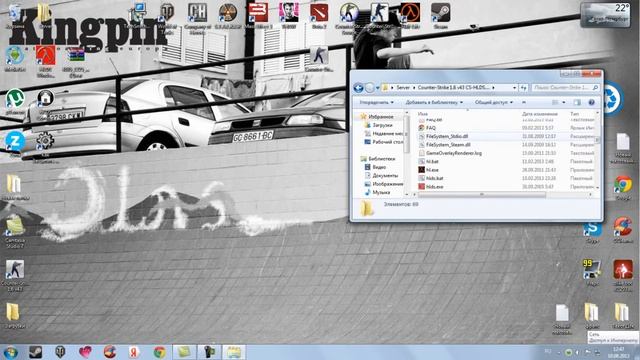Image resolution: width=640 pixels, height=360 pixels.
Task: Open Yandex from the taskbar
Action: coord(134,352)
